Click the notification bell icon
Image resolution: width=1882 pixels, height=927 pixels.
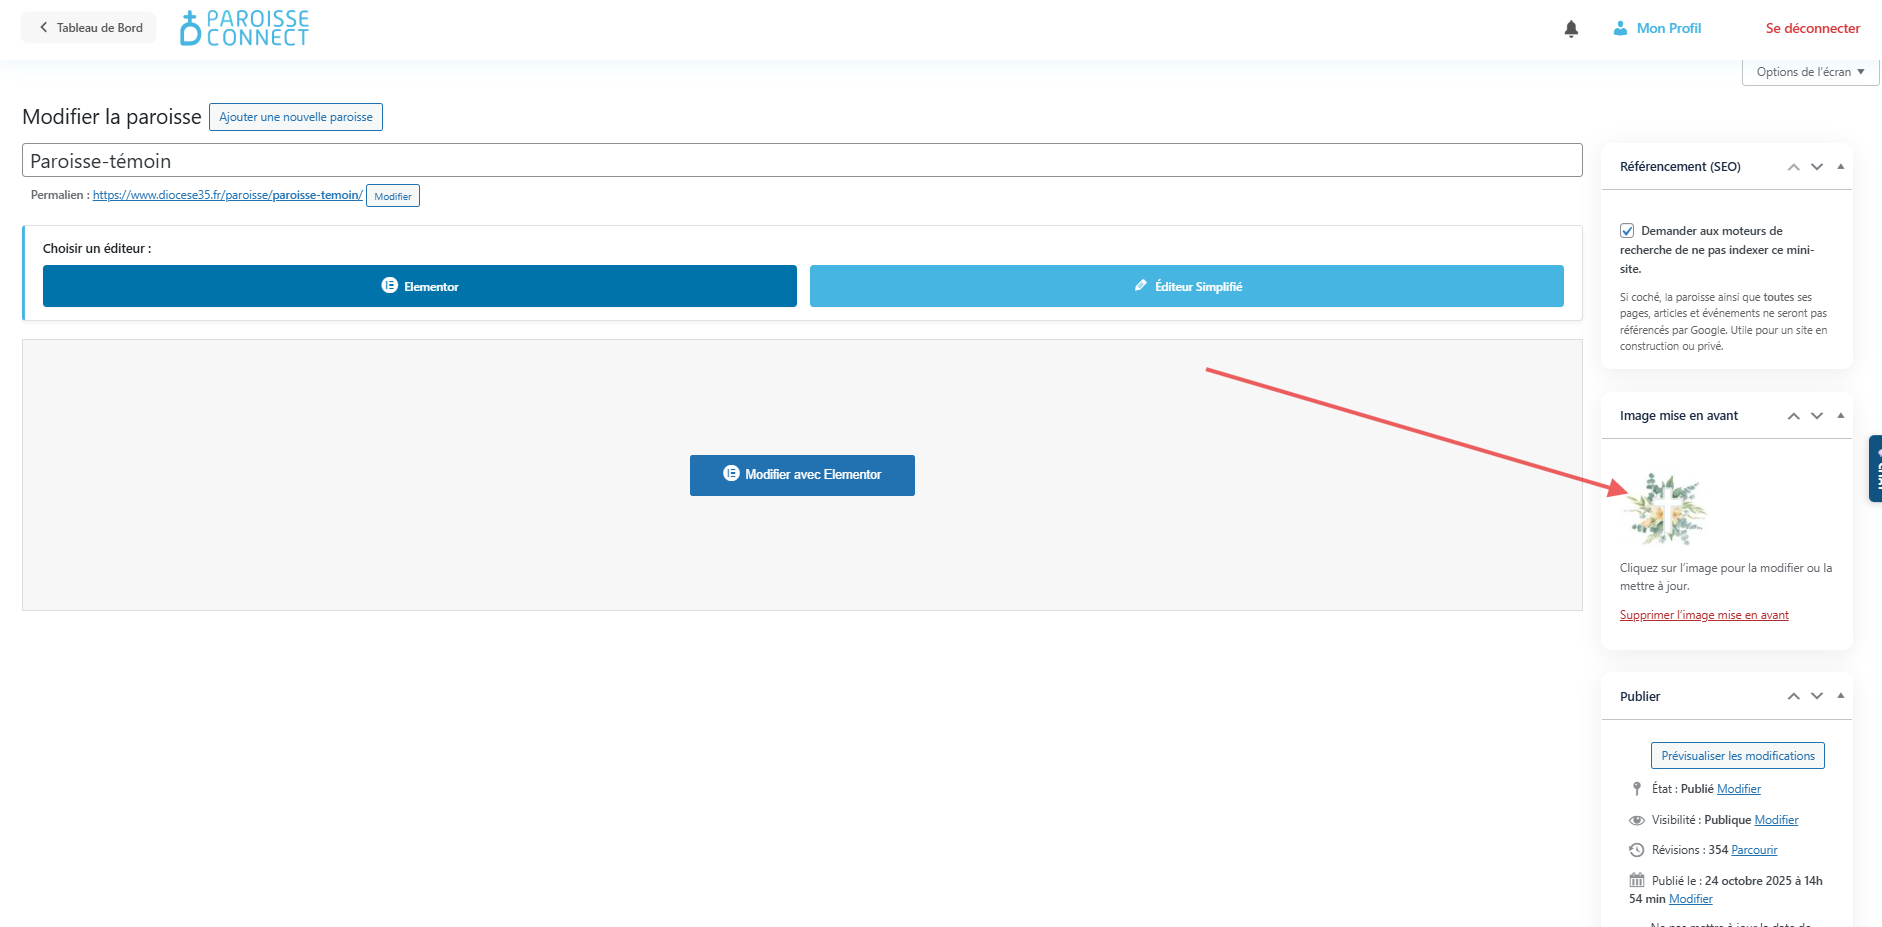coord(1571,29)
